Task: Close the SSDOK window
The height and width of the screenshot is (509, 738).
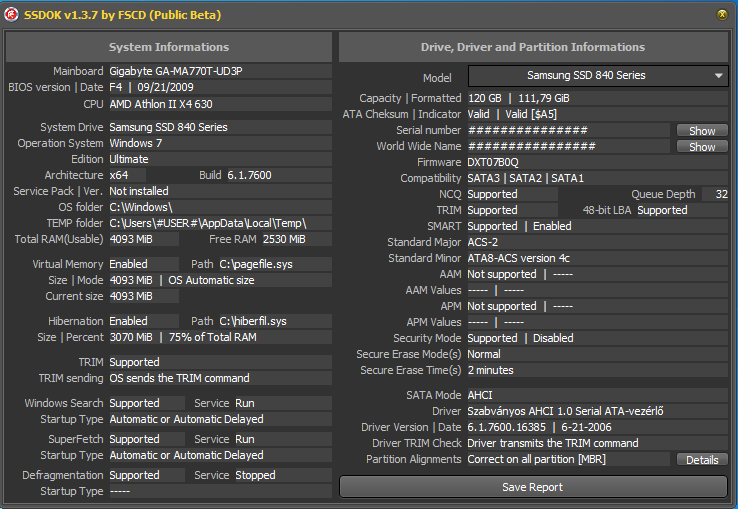Action: [x=722, y=15]
